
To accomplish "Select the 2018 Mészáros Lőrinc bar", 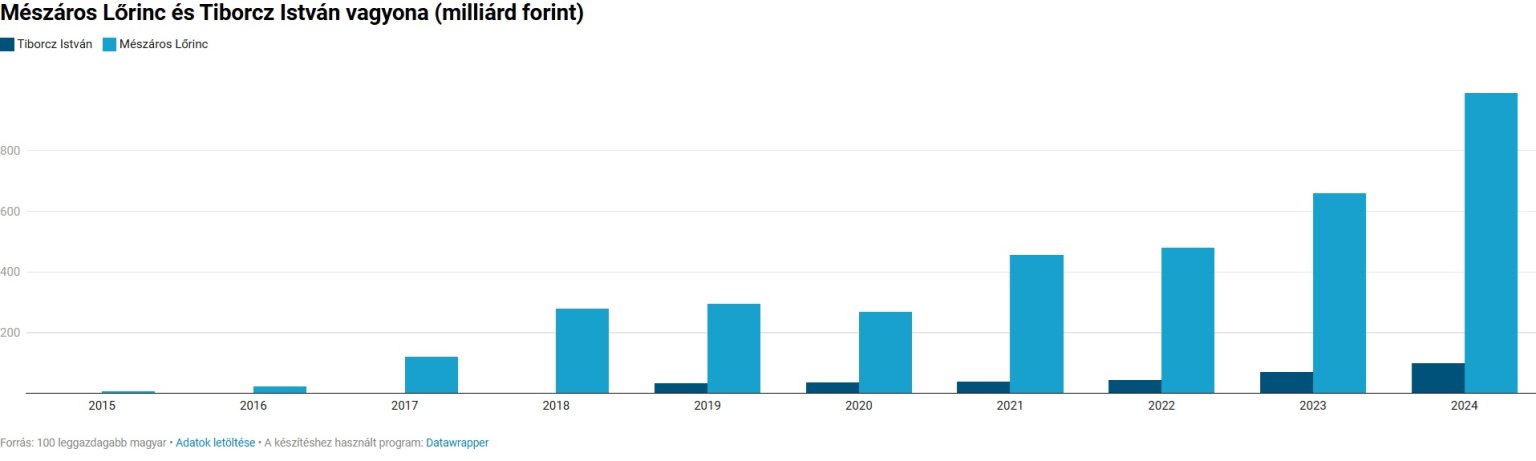I will pos(582,351).
